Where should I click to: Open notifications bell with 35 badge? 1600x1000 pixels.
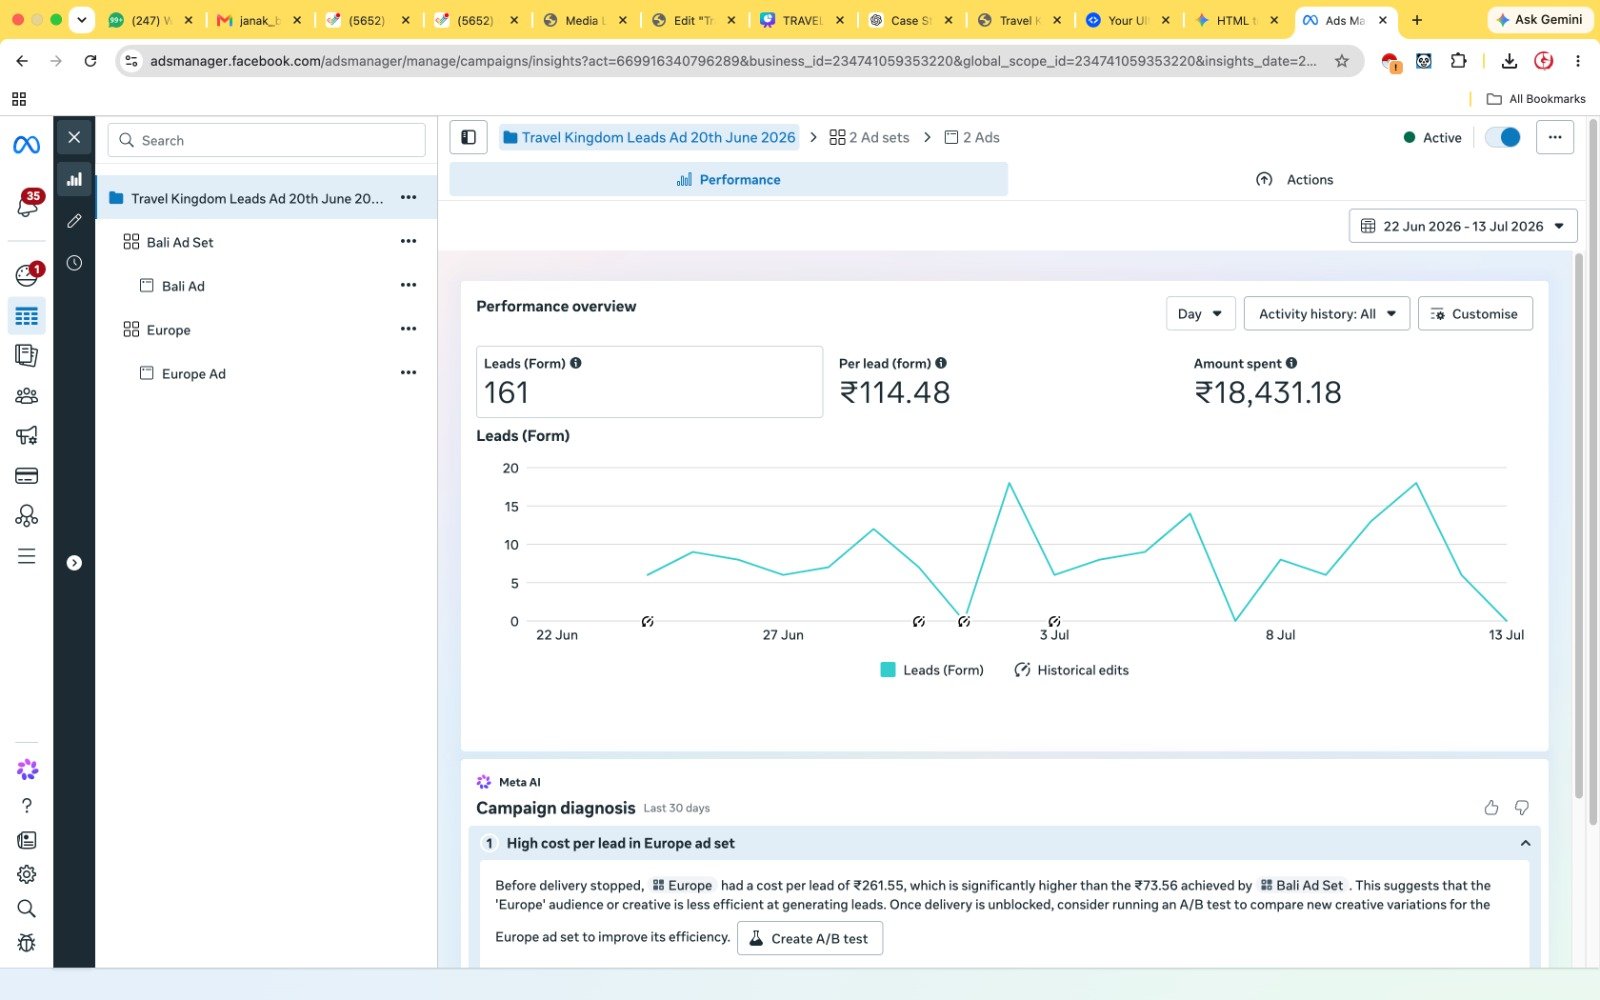pos(27,203)
